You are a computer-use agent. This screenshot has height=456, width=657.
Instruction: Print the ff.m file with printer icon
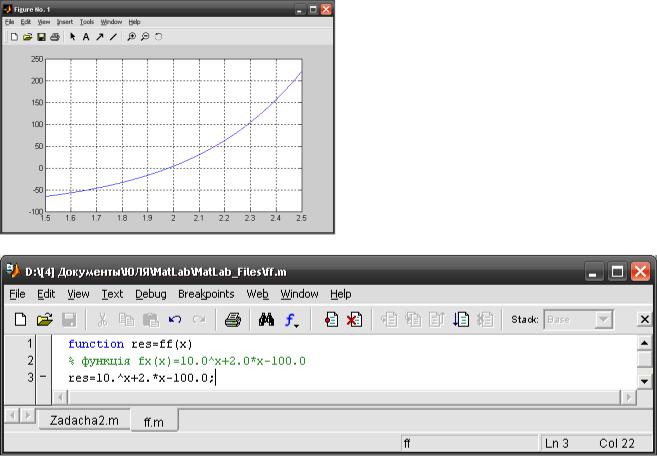(232, 320)
